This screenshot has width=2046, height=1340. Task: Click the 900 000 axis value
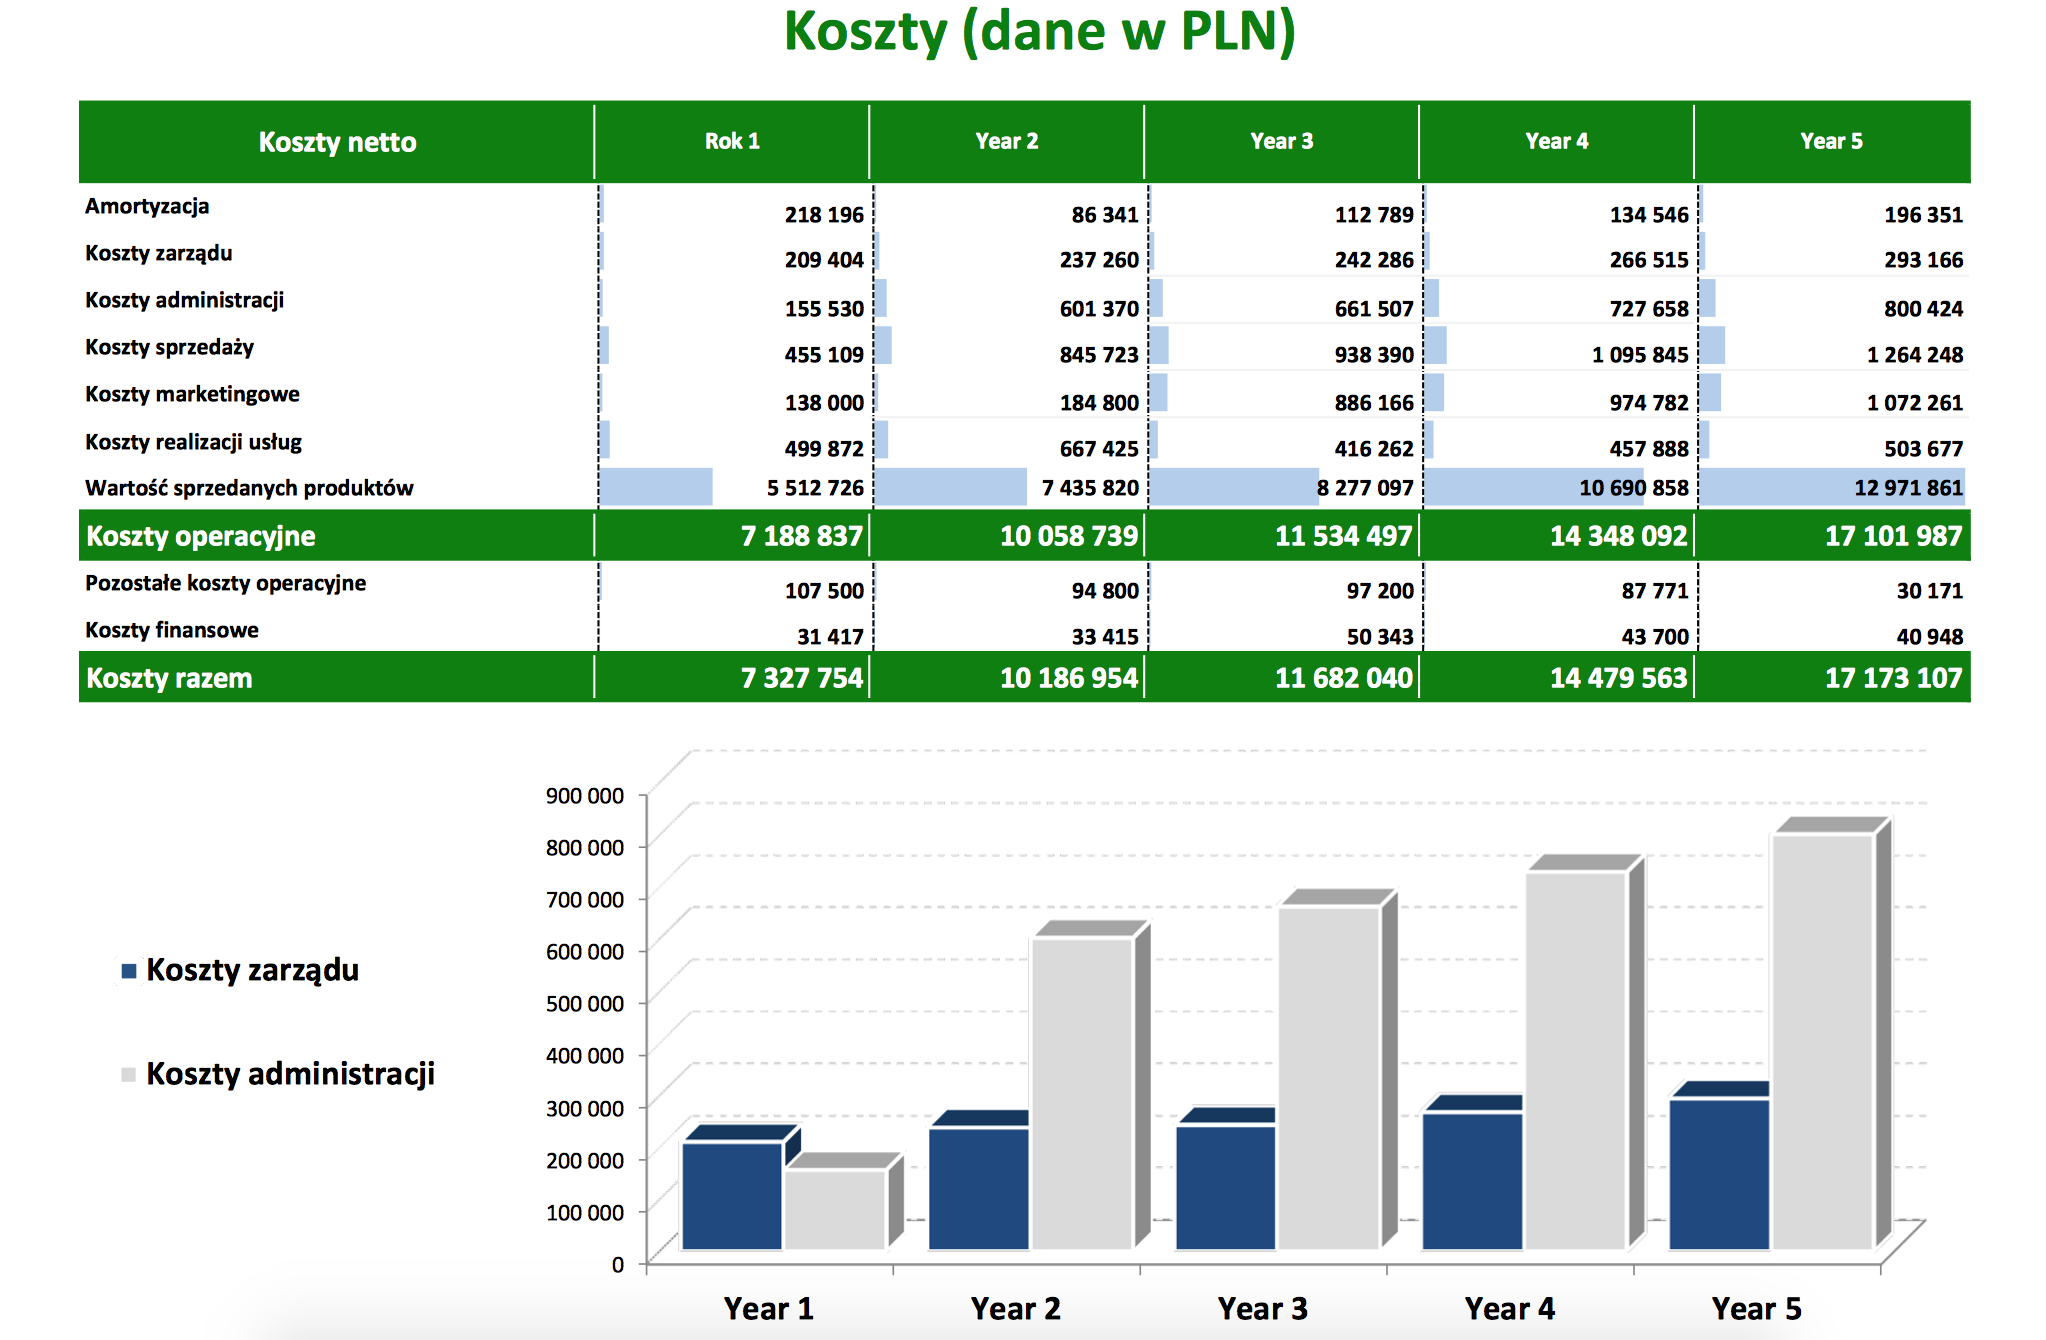tap(584, 796)
